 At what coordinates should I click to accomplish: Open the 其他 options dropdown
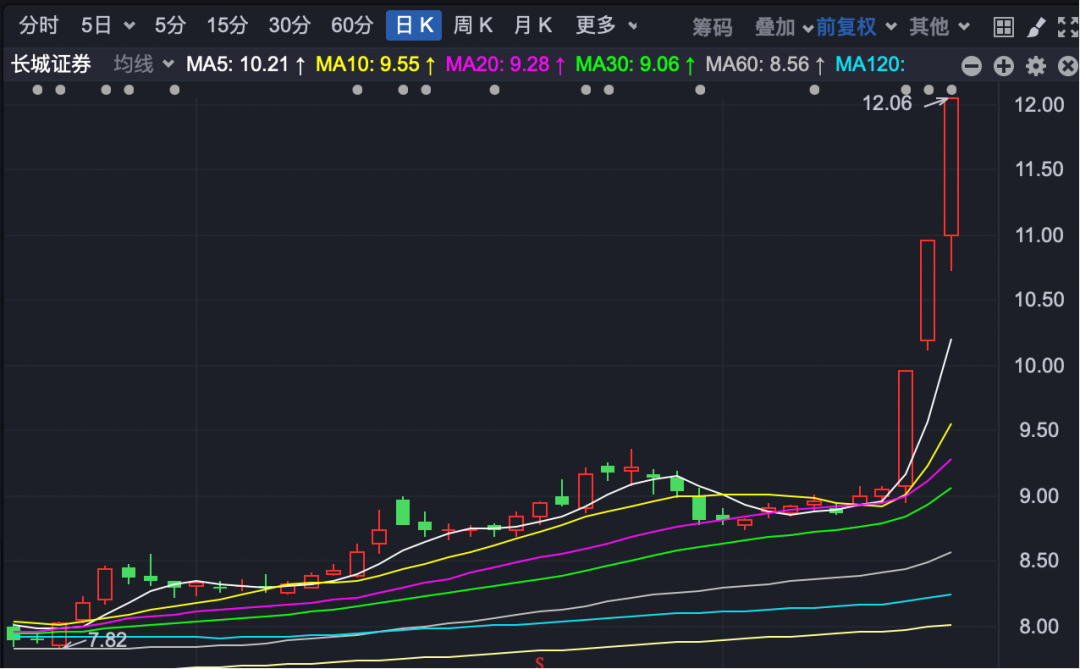[x=939, y=26]
